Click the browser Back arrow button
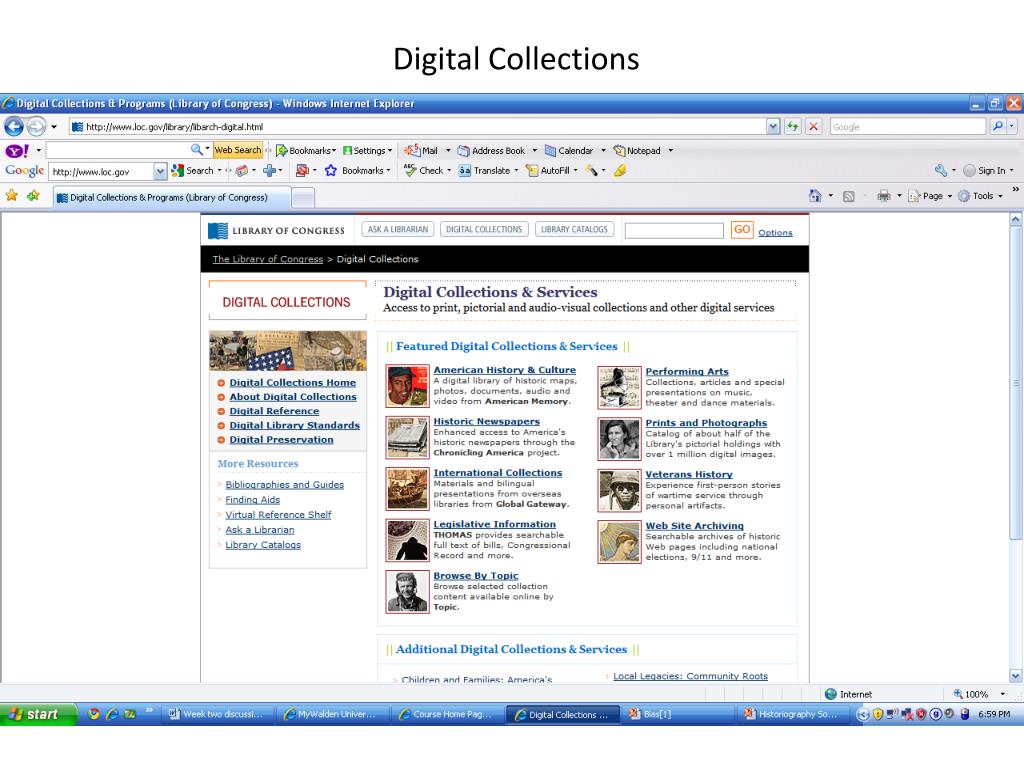This screenshot has width=1024, height=768. click(x=14, y=126)
